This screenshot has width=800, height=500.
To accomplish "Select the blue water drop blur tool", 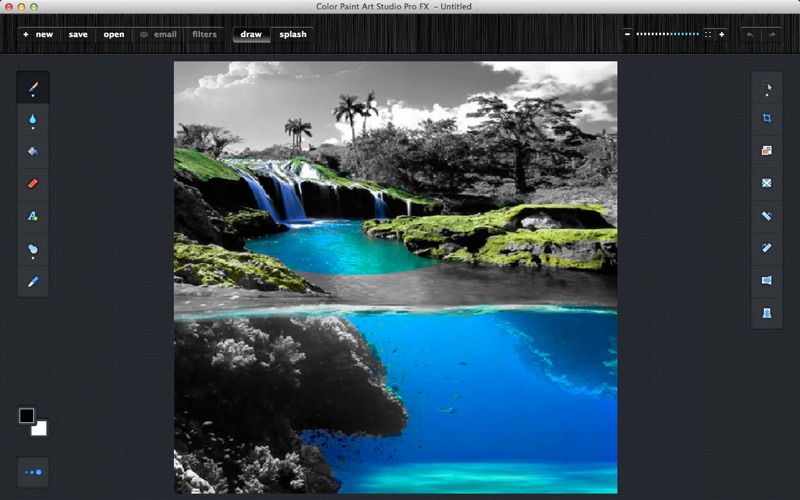I will pyautogui.click(x=33, y=119).
